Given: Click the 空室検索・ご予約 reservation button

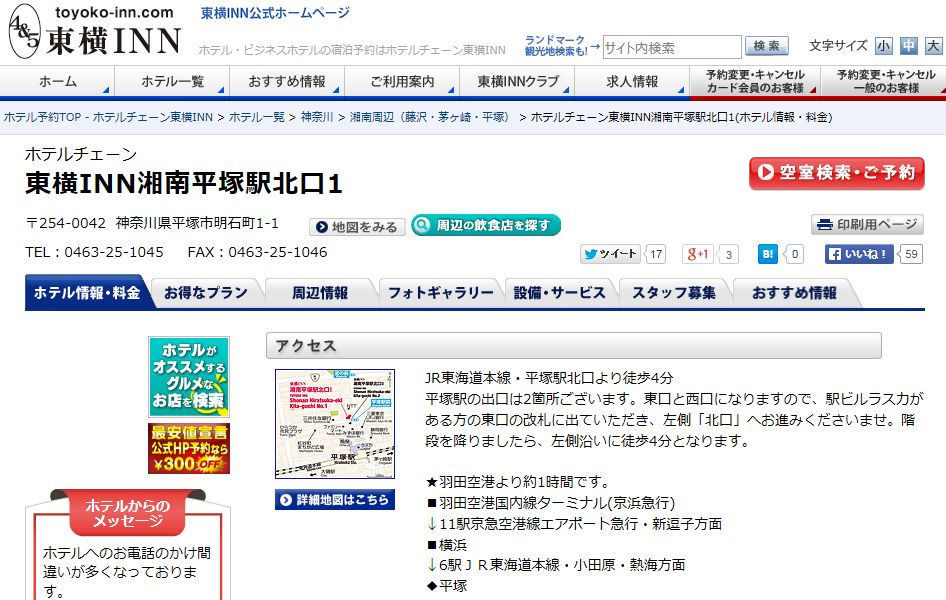Looking at the screenshot, I should coord(836,173).
